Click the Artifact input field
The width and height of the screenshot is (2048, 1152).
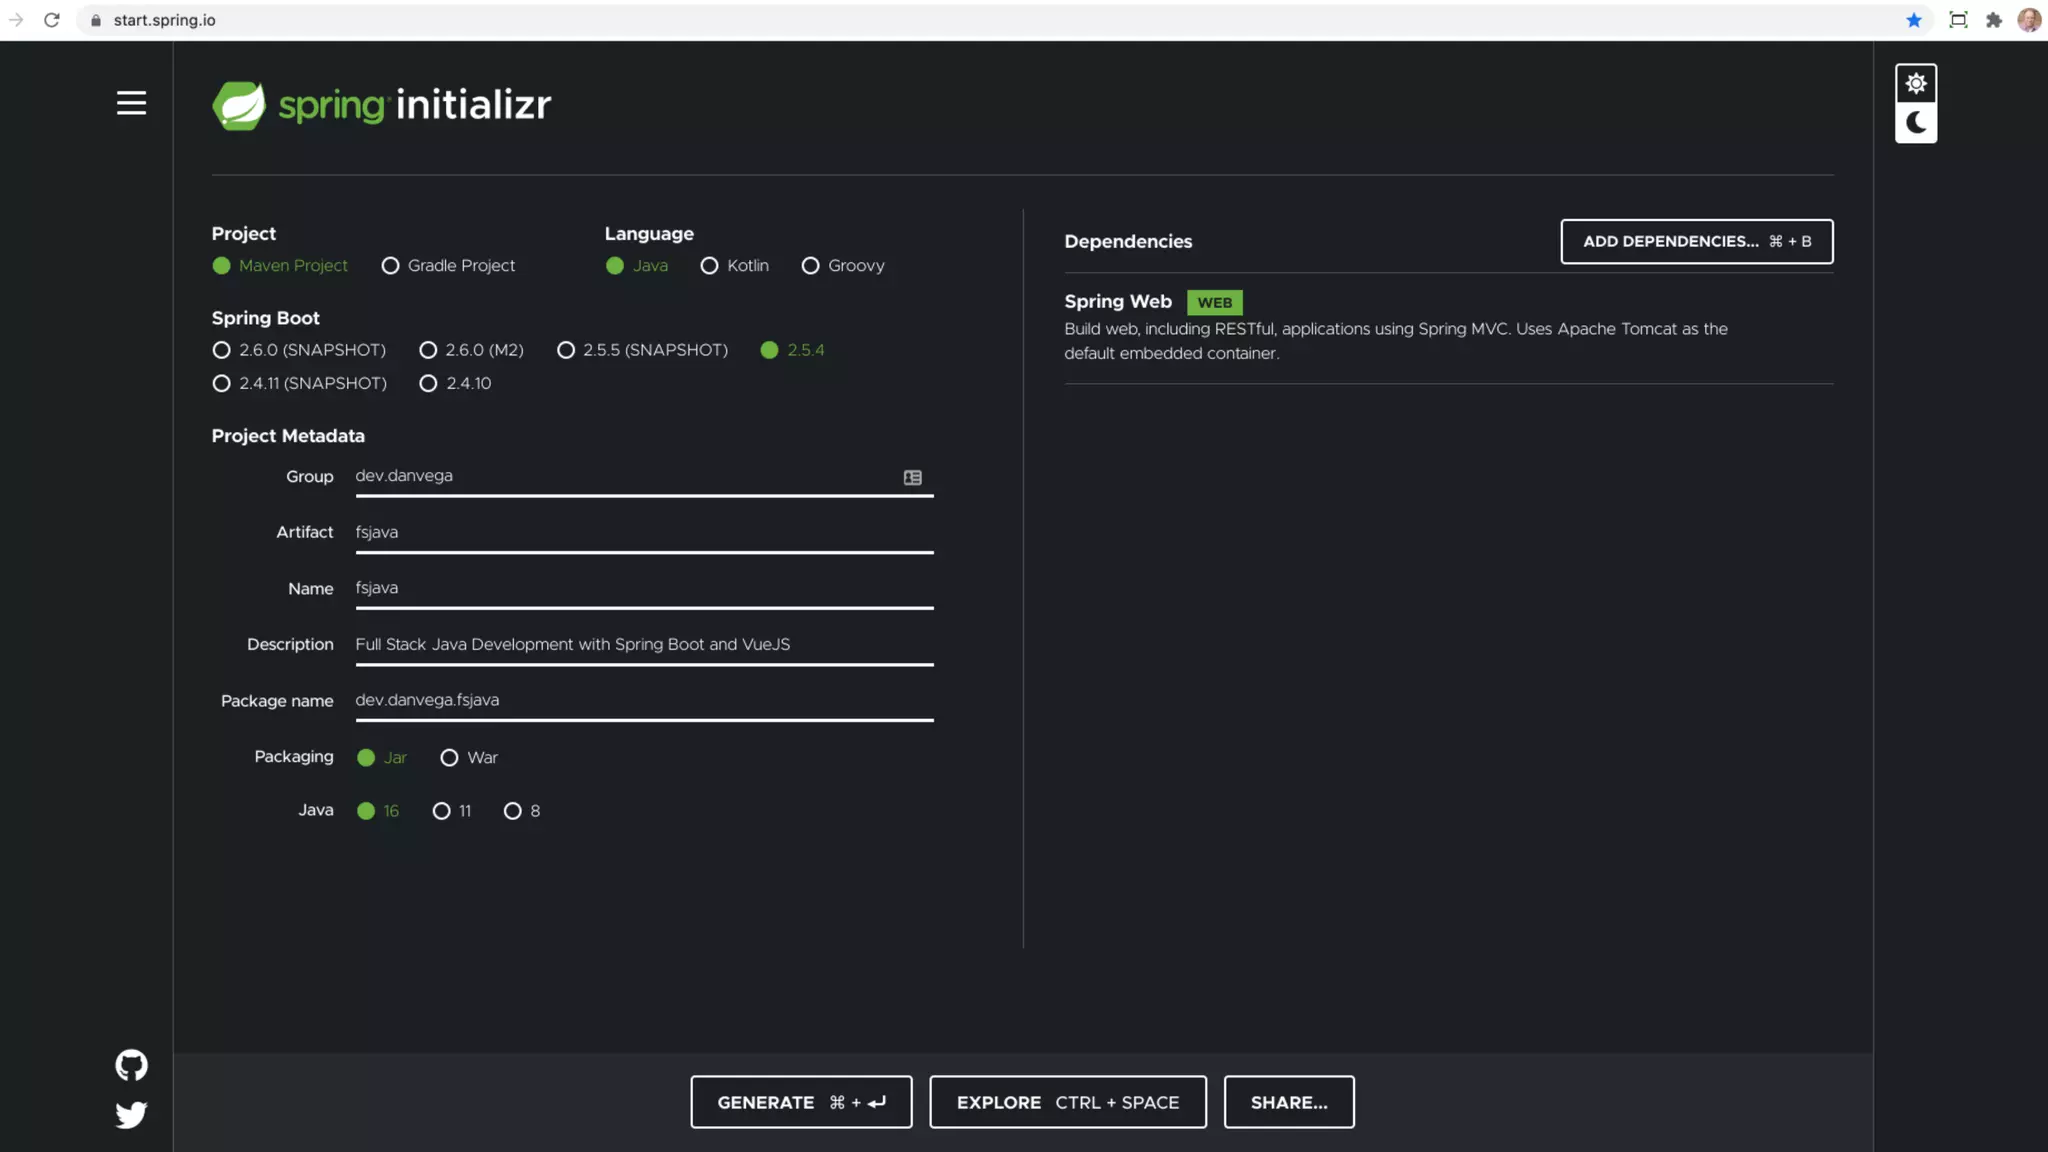coord(643,533)
